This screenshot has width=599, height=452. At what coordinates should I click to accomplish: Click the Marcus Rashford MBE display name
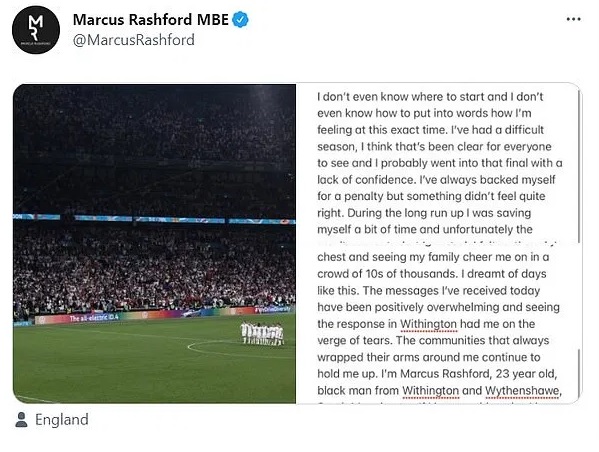point(151,20)
